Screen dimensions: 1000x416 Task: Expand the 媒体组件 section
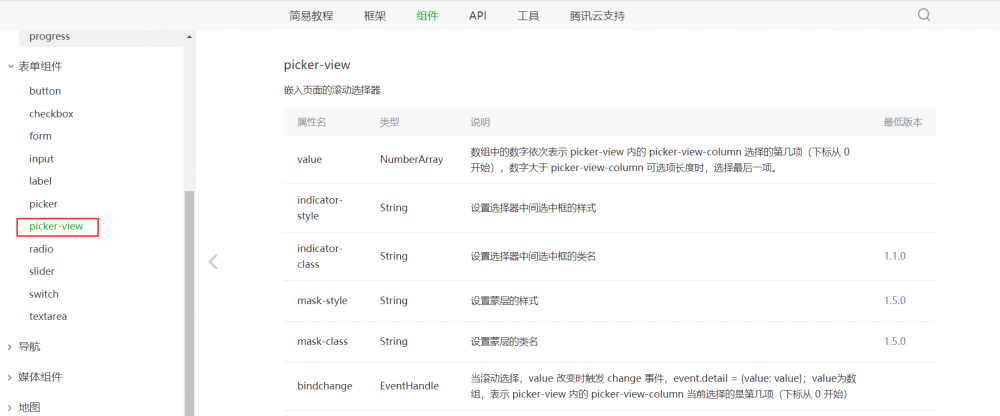coord(40,377)
